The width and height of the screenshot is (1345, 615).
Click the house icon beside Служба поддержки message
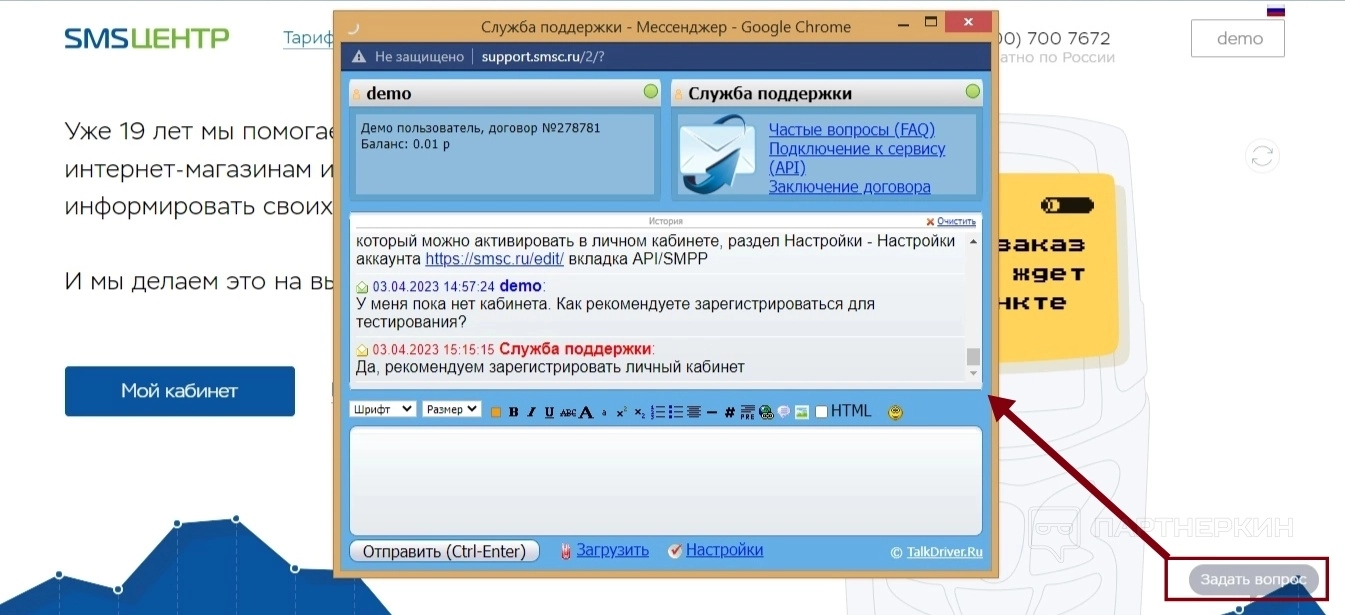(x=363, y=350)
